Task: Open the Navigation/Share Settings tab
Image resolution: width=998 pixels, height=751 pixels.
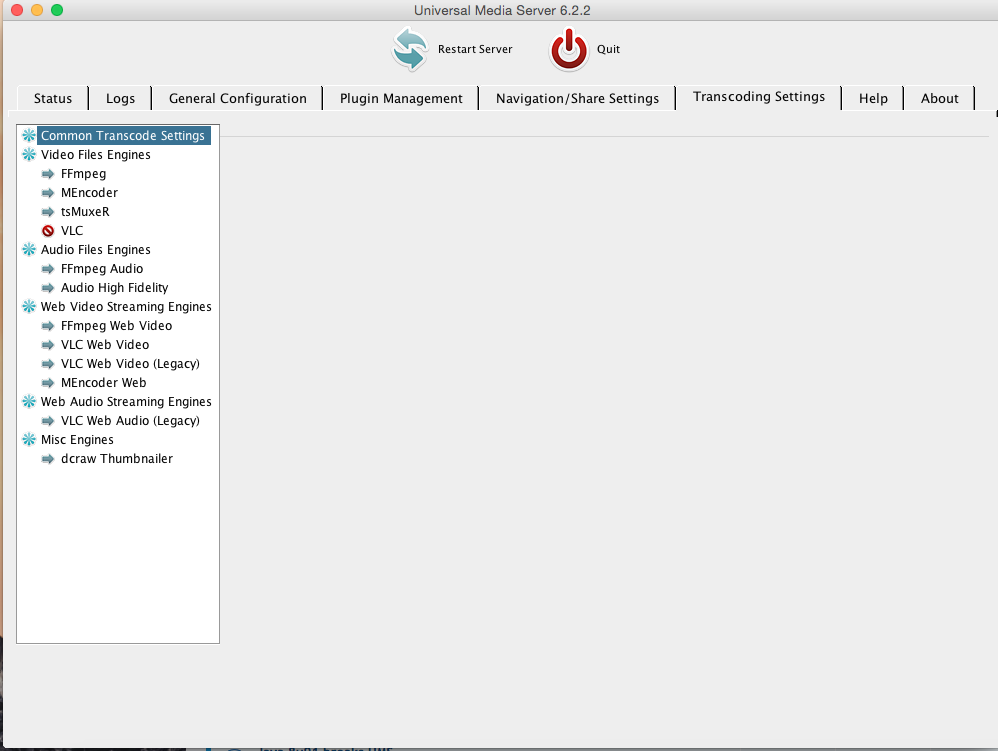Action: click(x=577, y=98)
